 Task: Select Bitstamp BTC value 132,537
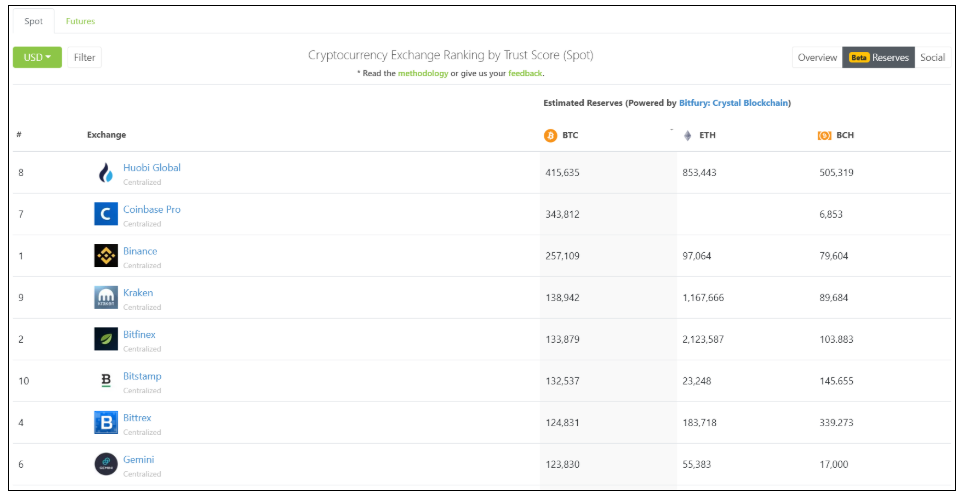tap(563, 381)
